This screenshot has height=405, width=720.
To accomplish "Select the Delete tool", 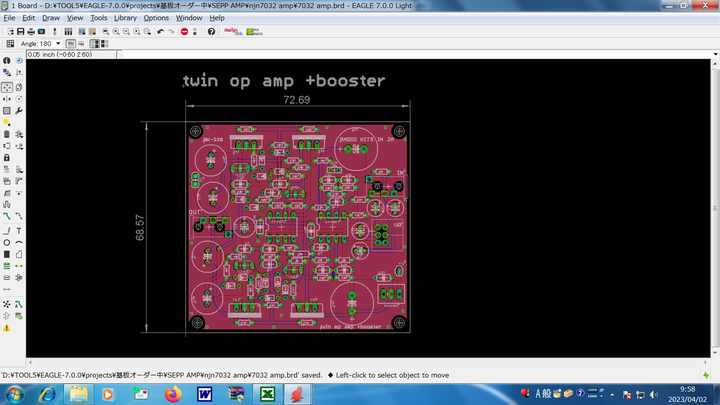I will click(6, 134).
